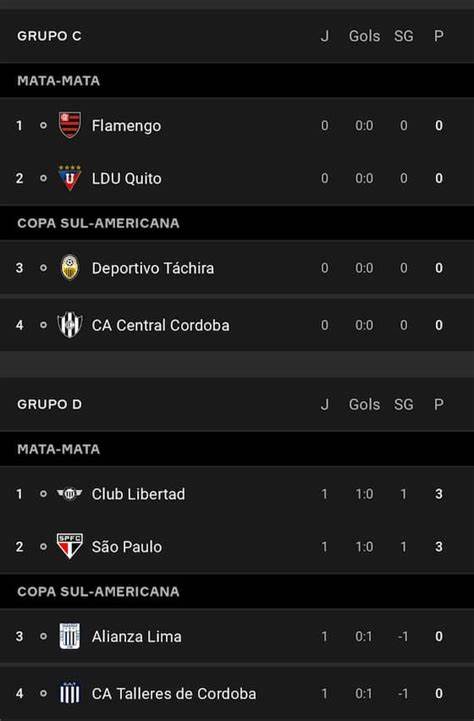Click the Copa Sul-Americana label under Grupo C

[98, 223]
